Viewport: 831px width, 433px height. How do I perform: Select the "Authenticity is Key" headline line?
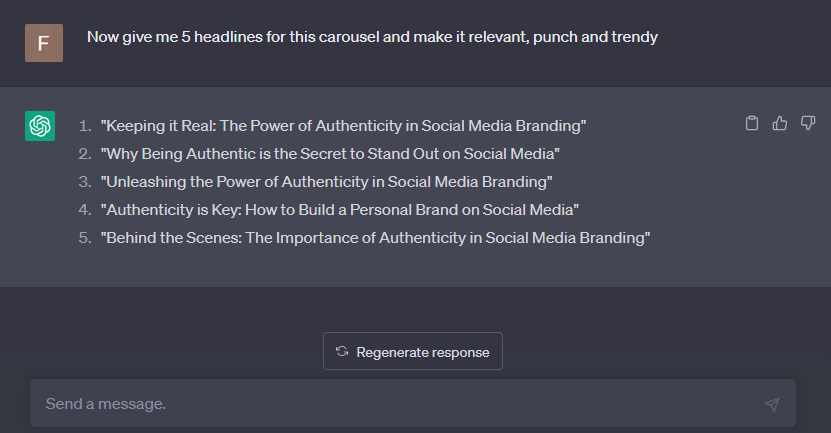[340, 210]
